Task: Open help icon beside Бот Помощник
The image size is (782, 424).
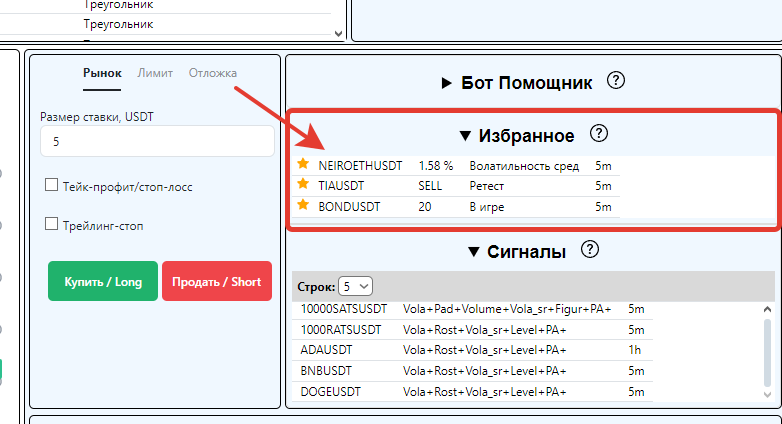Action: [x=616, y=81]
